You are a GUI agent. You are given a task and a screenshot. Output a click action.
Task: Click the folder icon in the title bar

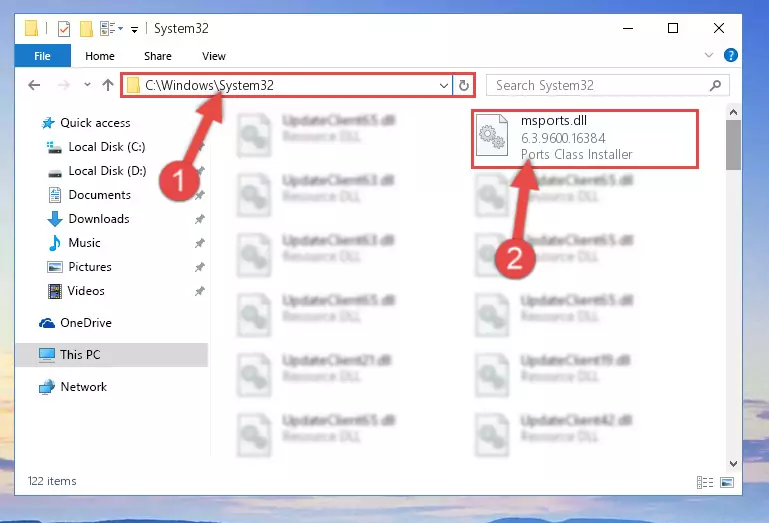tap(31, 28)
